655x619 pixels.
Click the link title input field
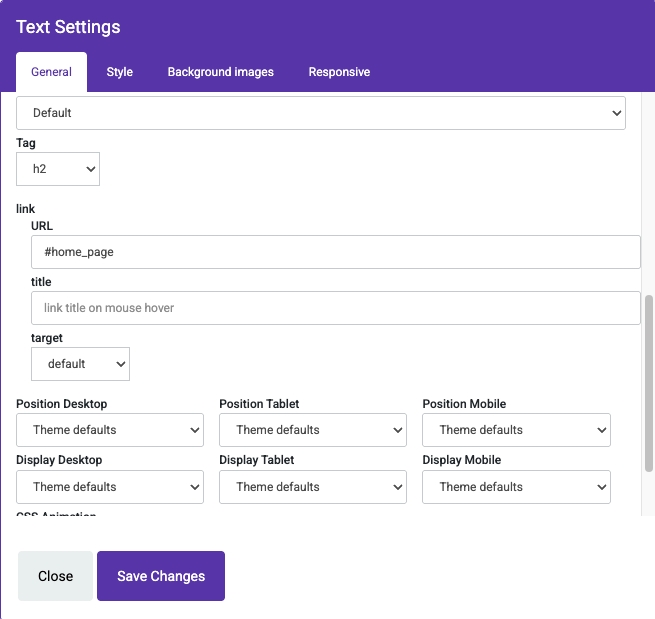click(335, 308)
